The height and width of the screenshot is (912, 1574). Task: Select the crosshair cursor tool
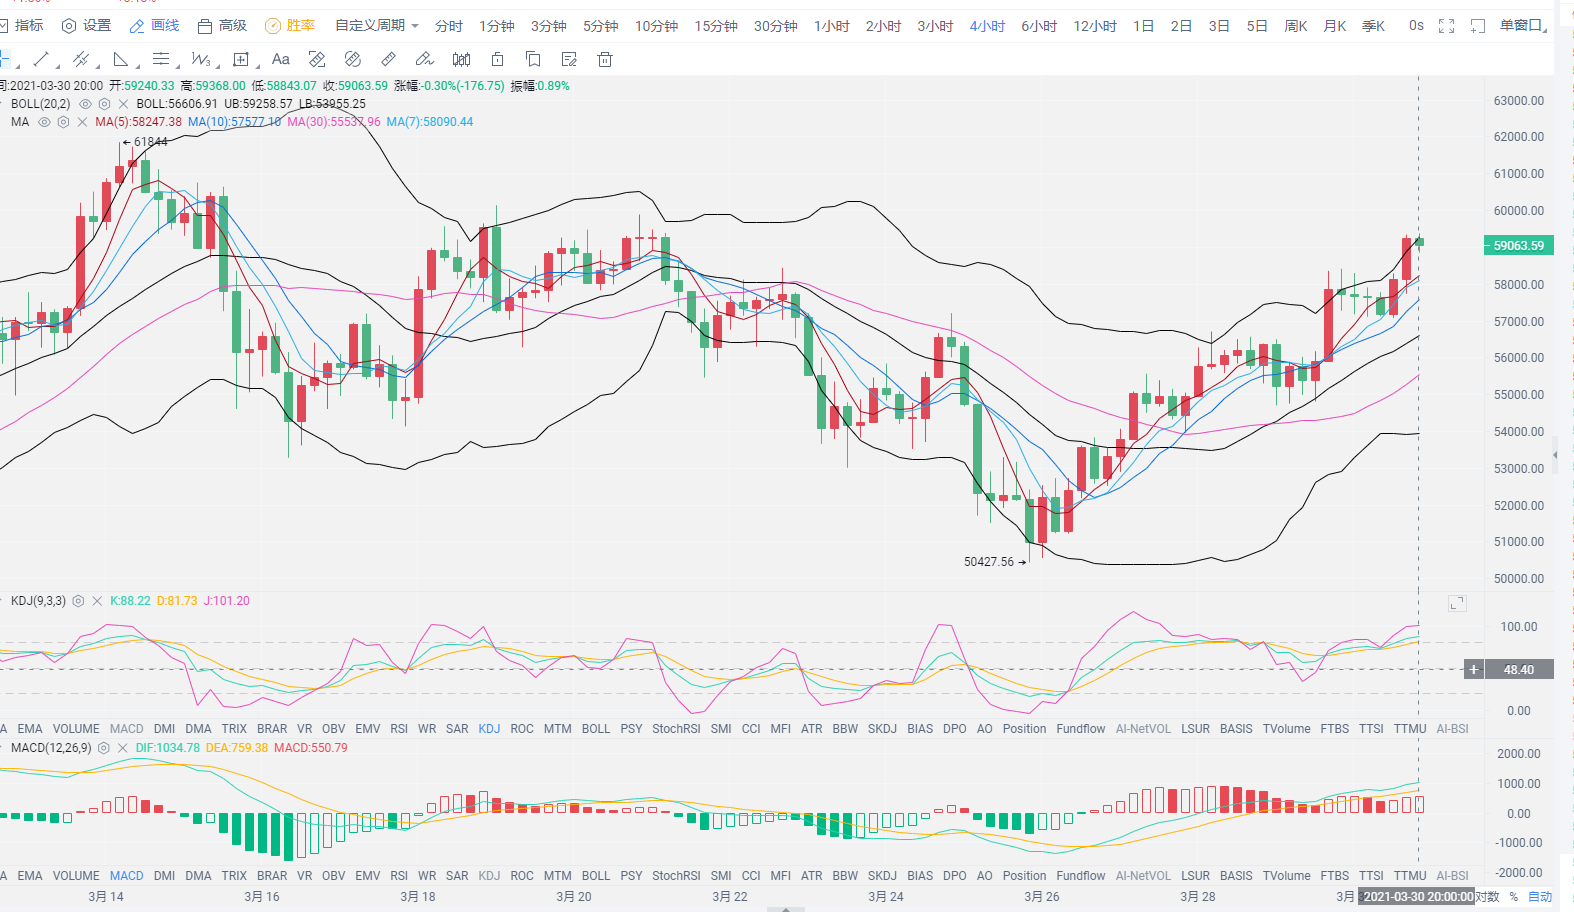pyautogui.click(x=4, y=59)
